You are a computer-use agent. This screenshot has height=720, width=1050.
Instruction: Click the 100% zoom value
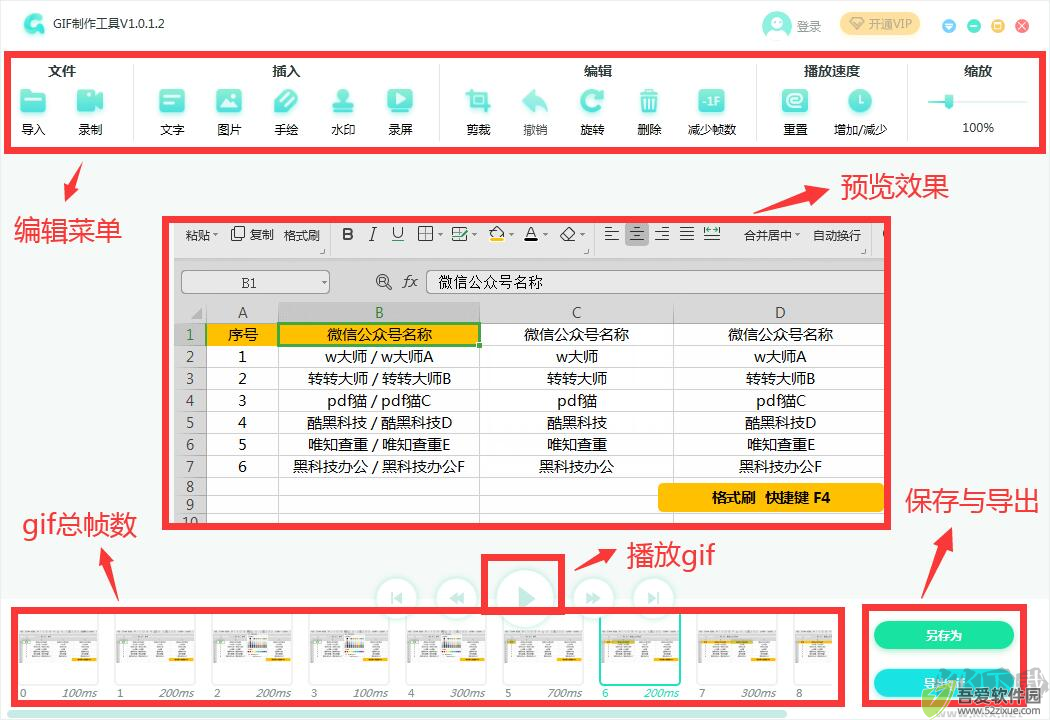(x=978, y=127)
